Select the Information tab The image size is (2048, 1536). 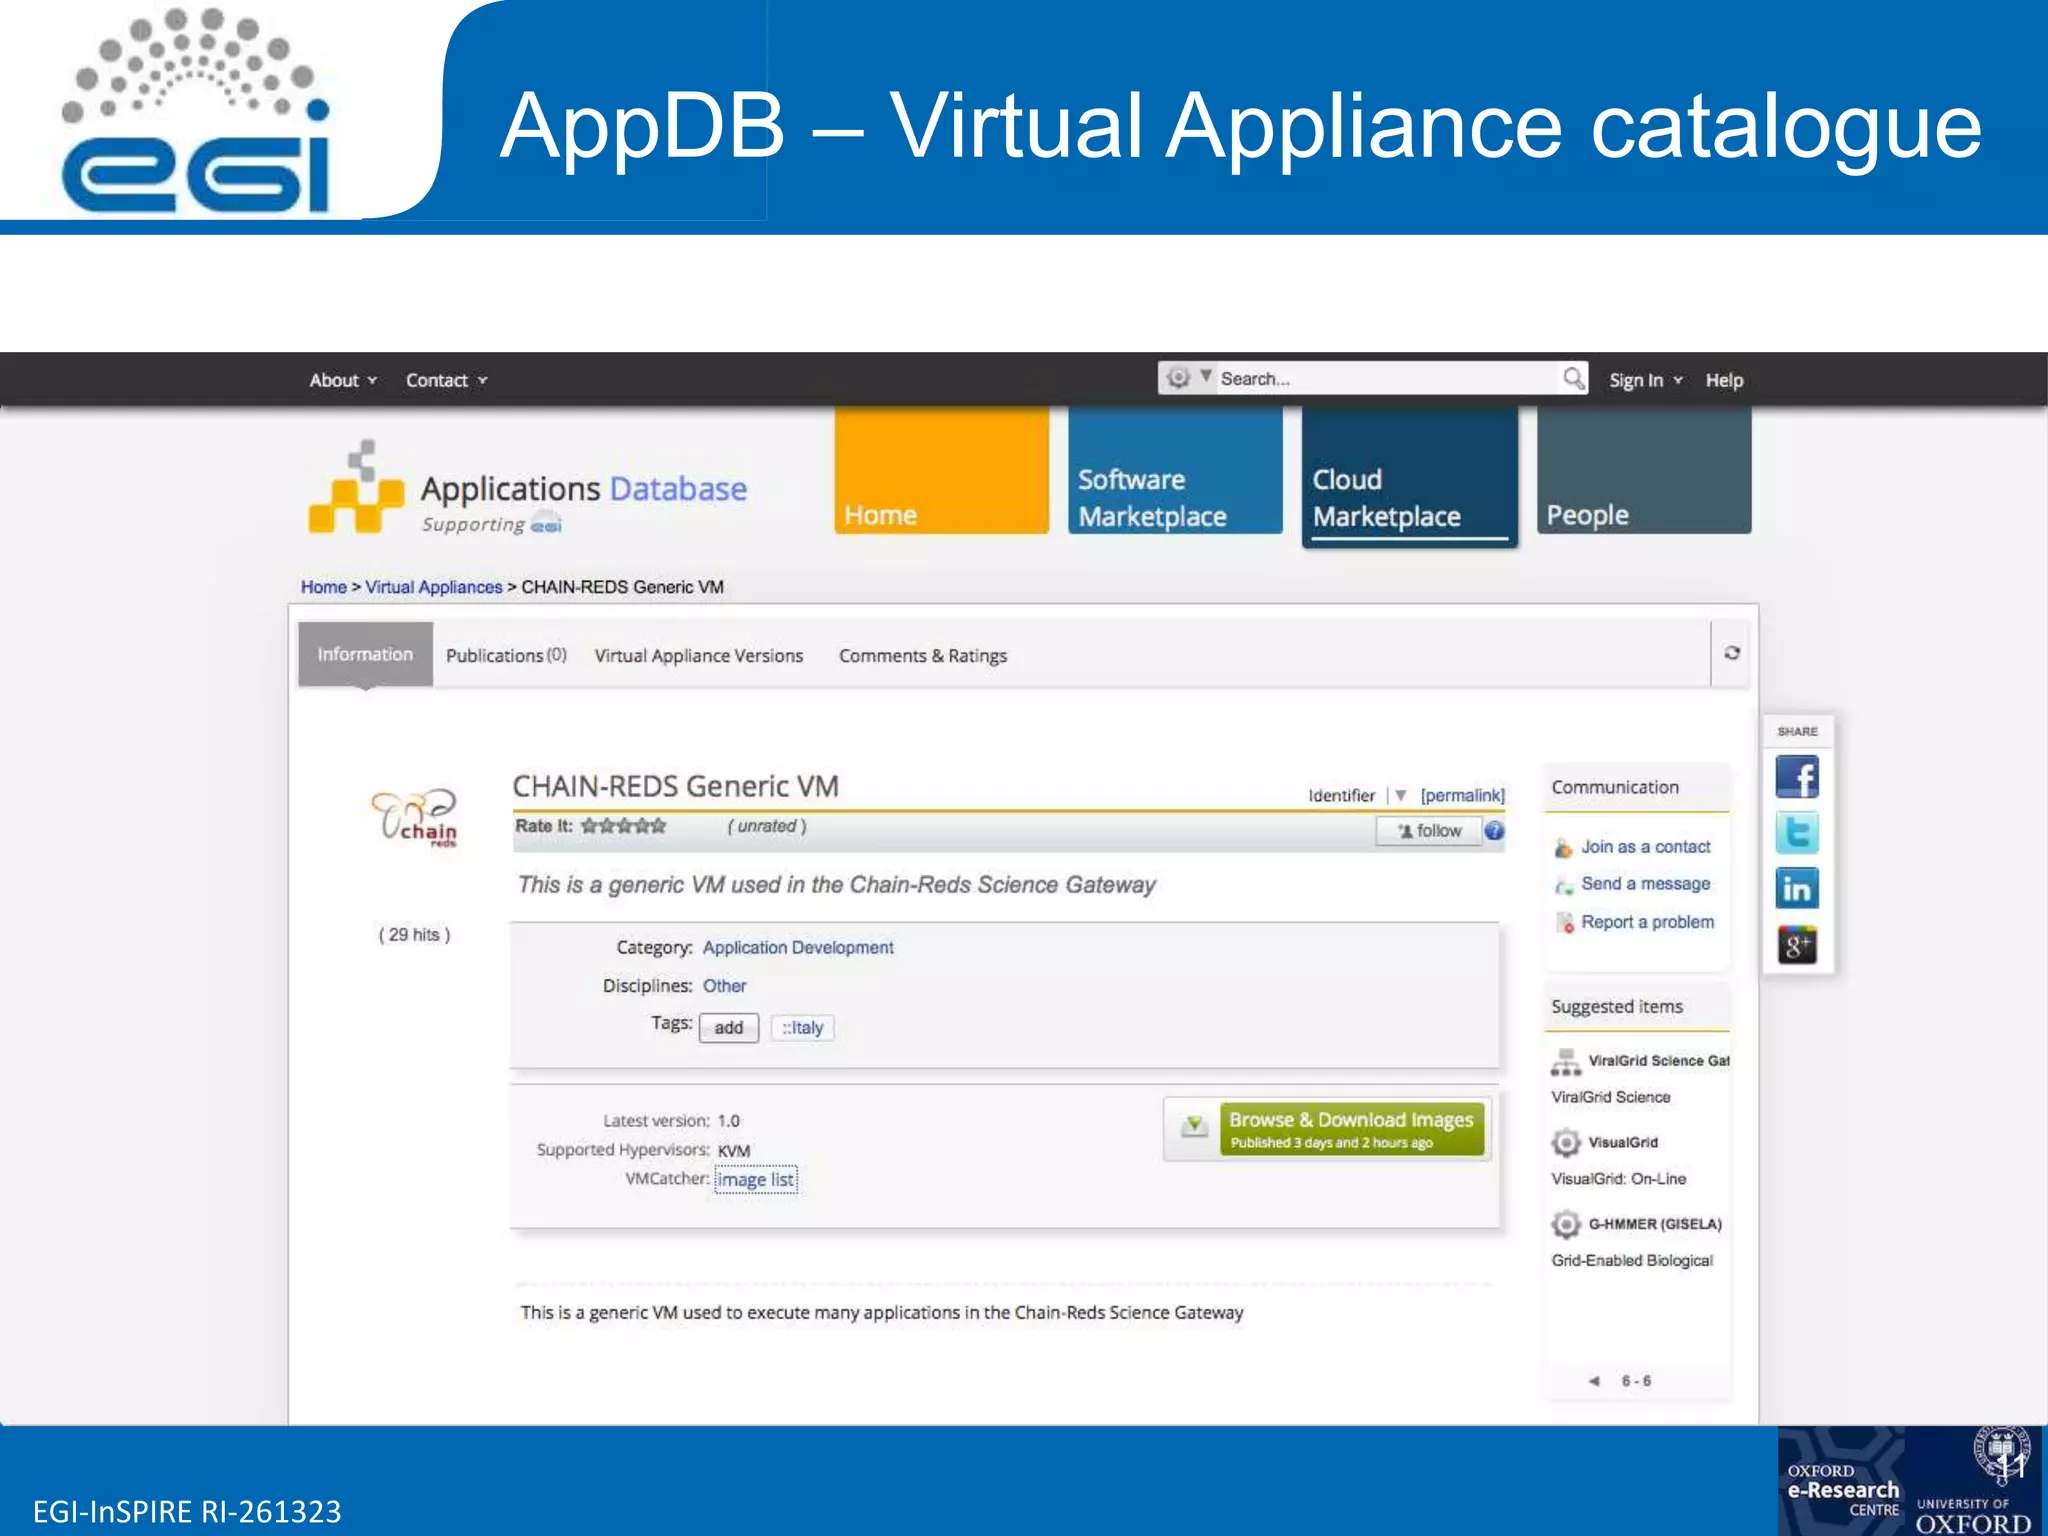(x=365, y=654)
